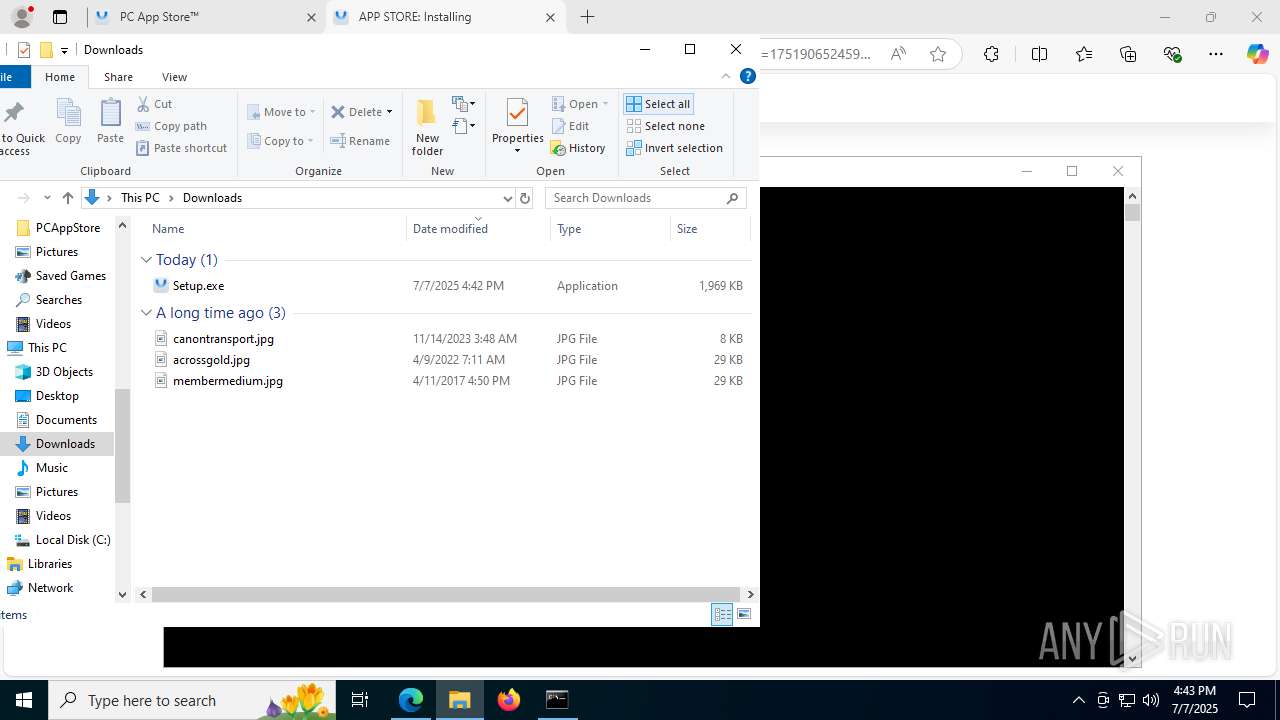
Task: Open Firefox from the taskbar
Action: coord(509,700)
